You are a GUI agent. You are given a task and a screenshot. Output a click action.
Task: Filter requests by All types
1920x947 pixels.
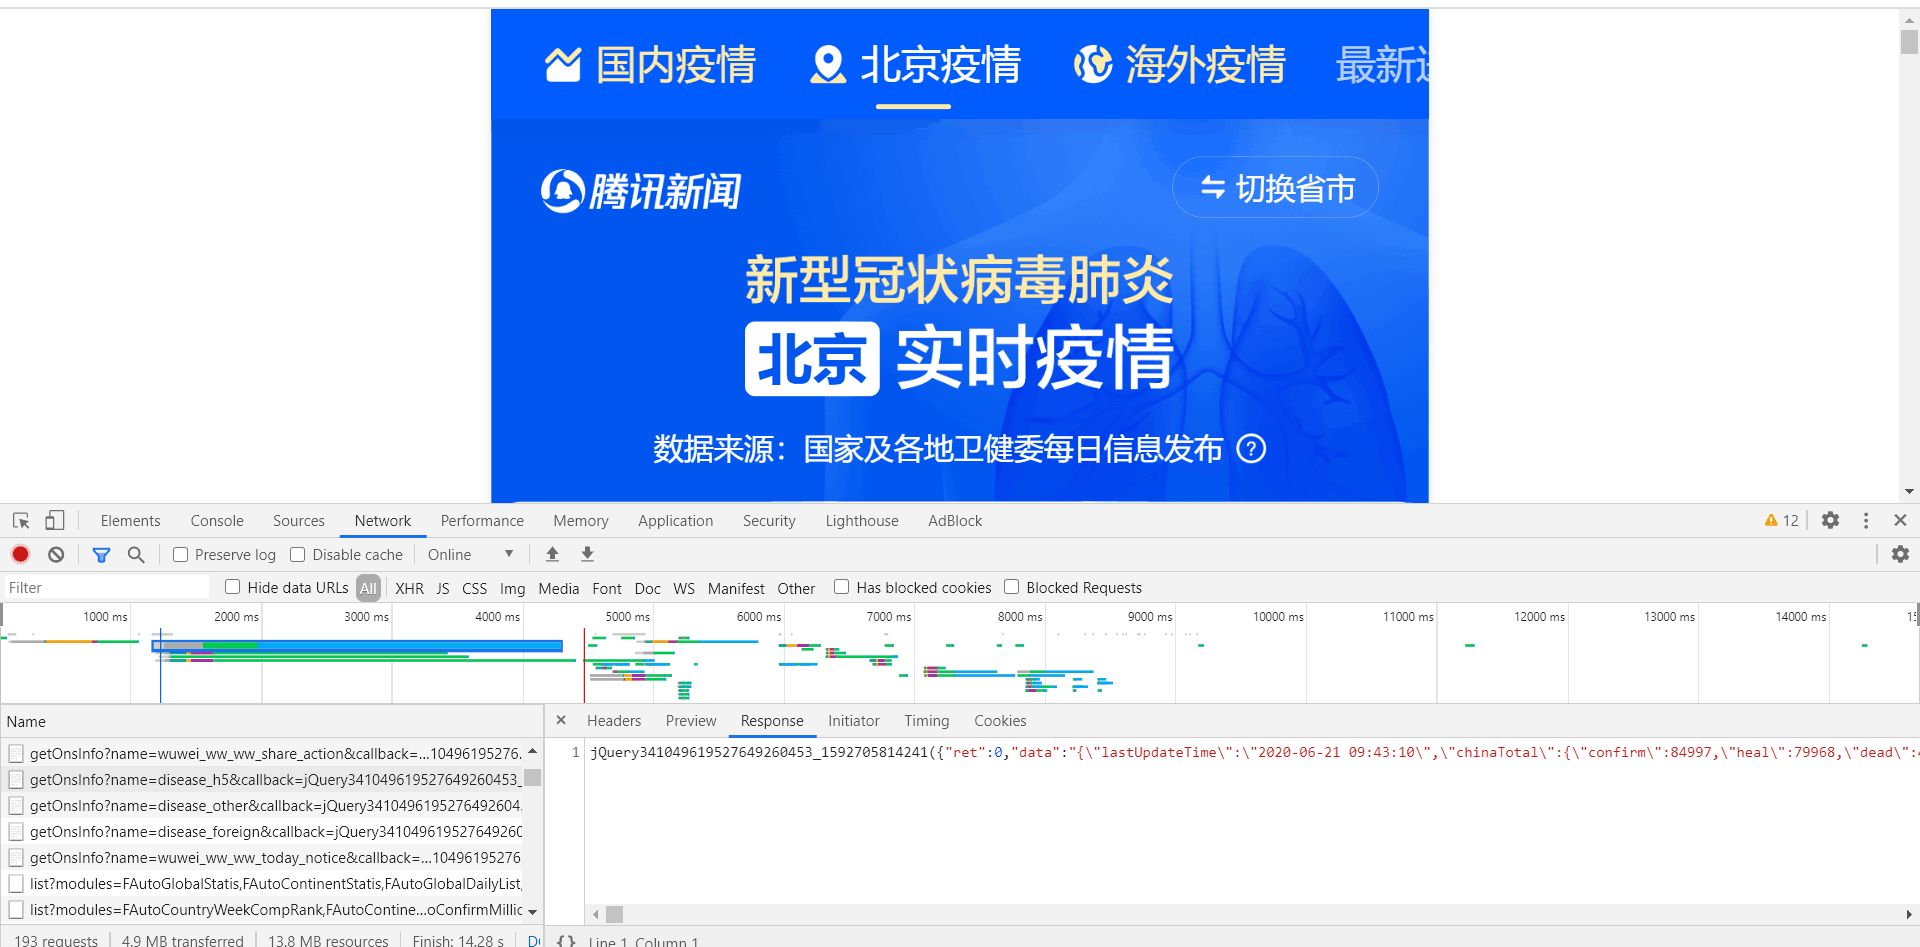[x=368, y=588]
